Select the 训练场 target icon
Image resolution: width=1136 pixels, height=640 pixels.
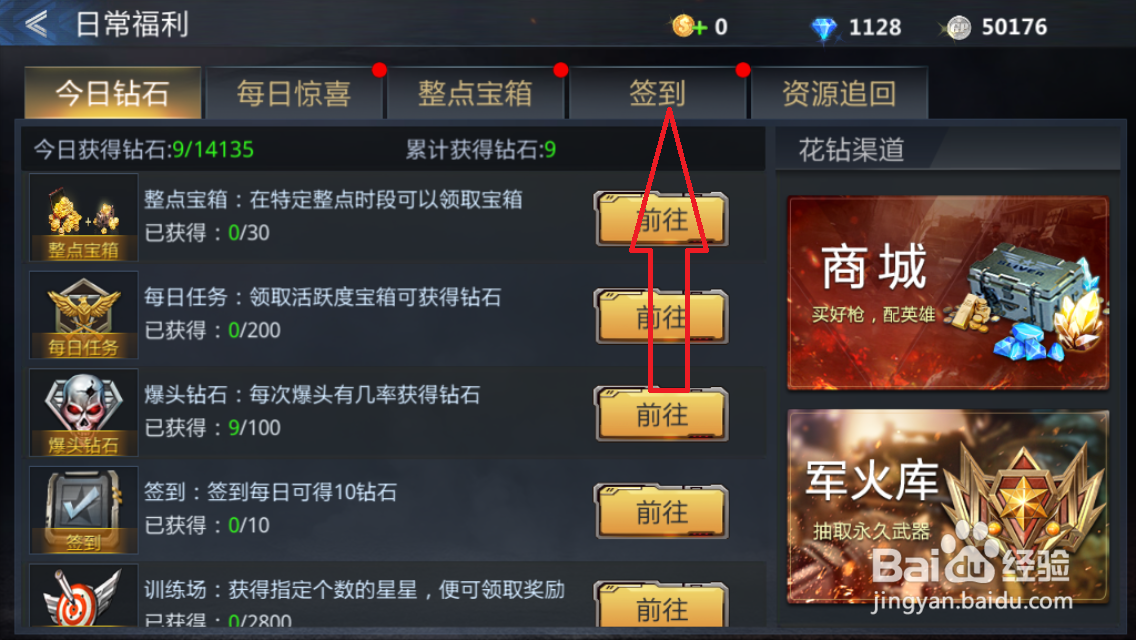pyautogui.click(x=83, y=596)
